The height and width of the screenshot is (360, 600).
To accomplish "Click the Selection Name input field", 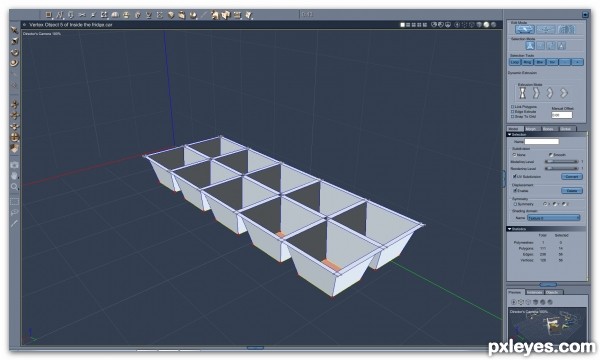I will click(x=541, y=142).
